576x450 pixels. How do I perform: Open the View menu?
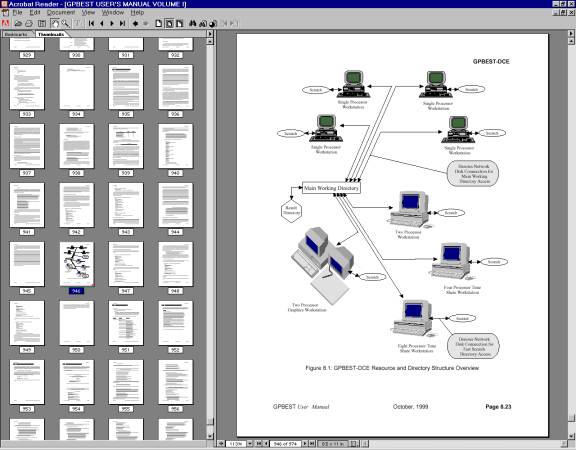[x=88, y=12]
